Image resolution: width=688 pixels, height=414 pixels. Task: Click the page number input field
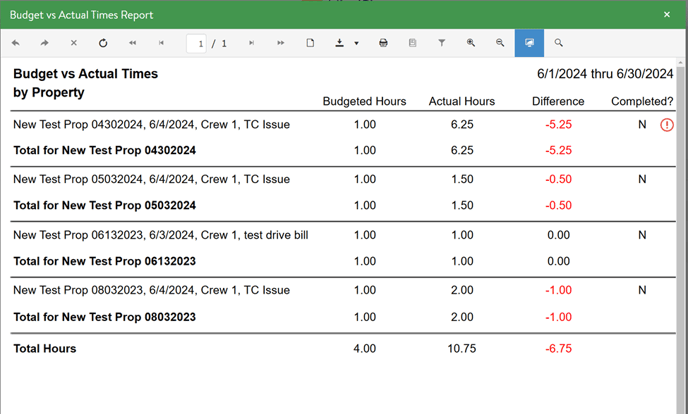point(197,44)
